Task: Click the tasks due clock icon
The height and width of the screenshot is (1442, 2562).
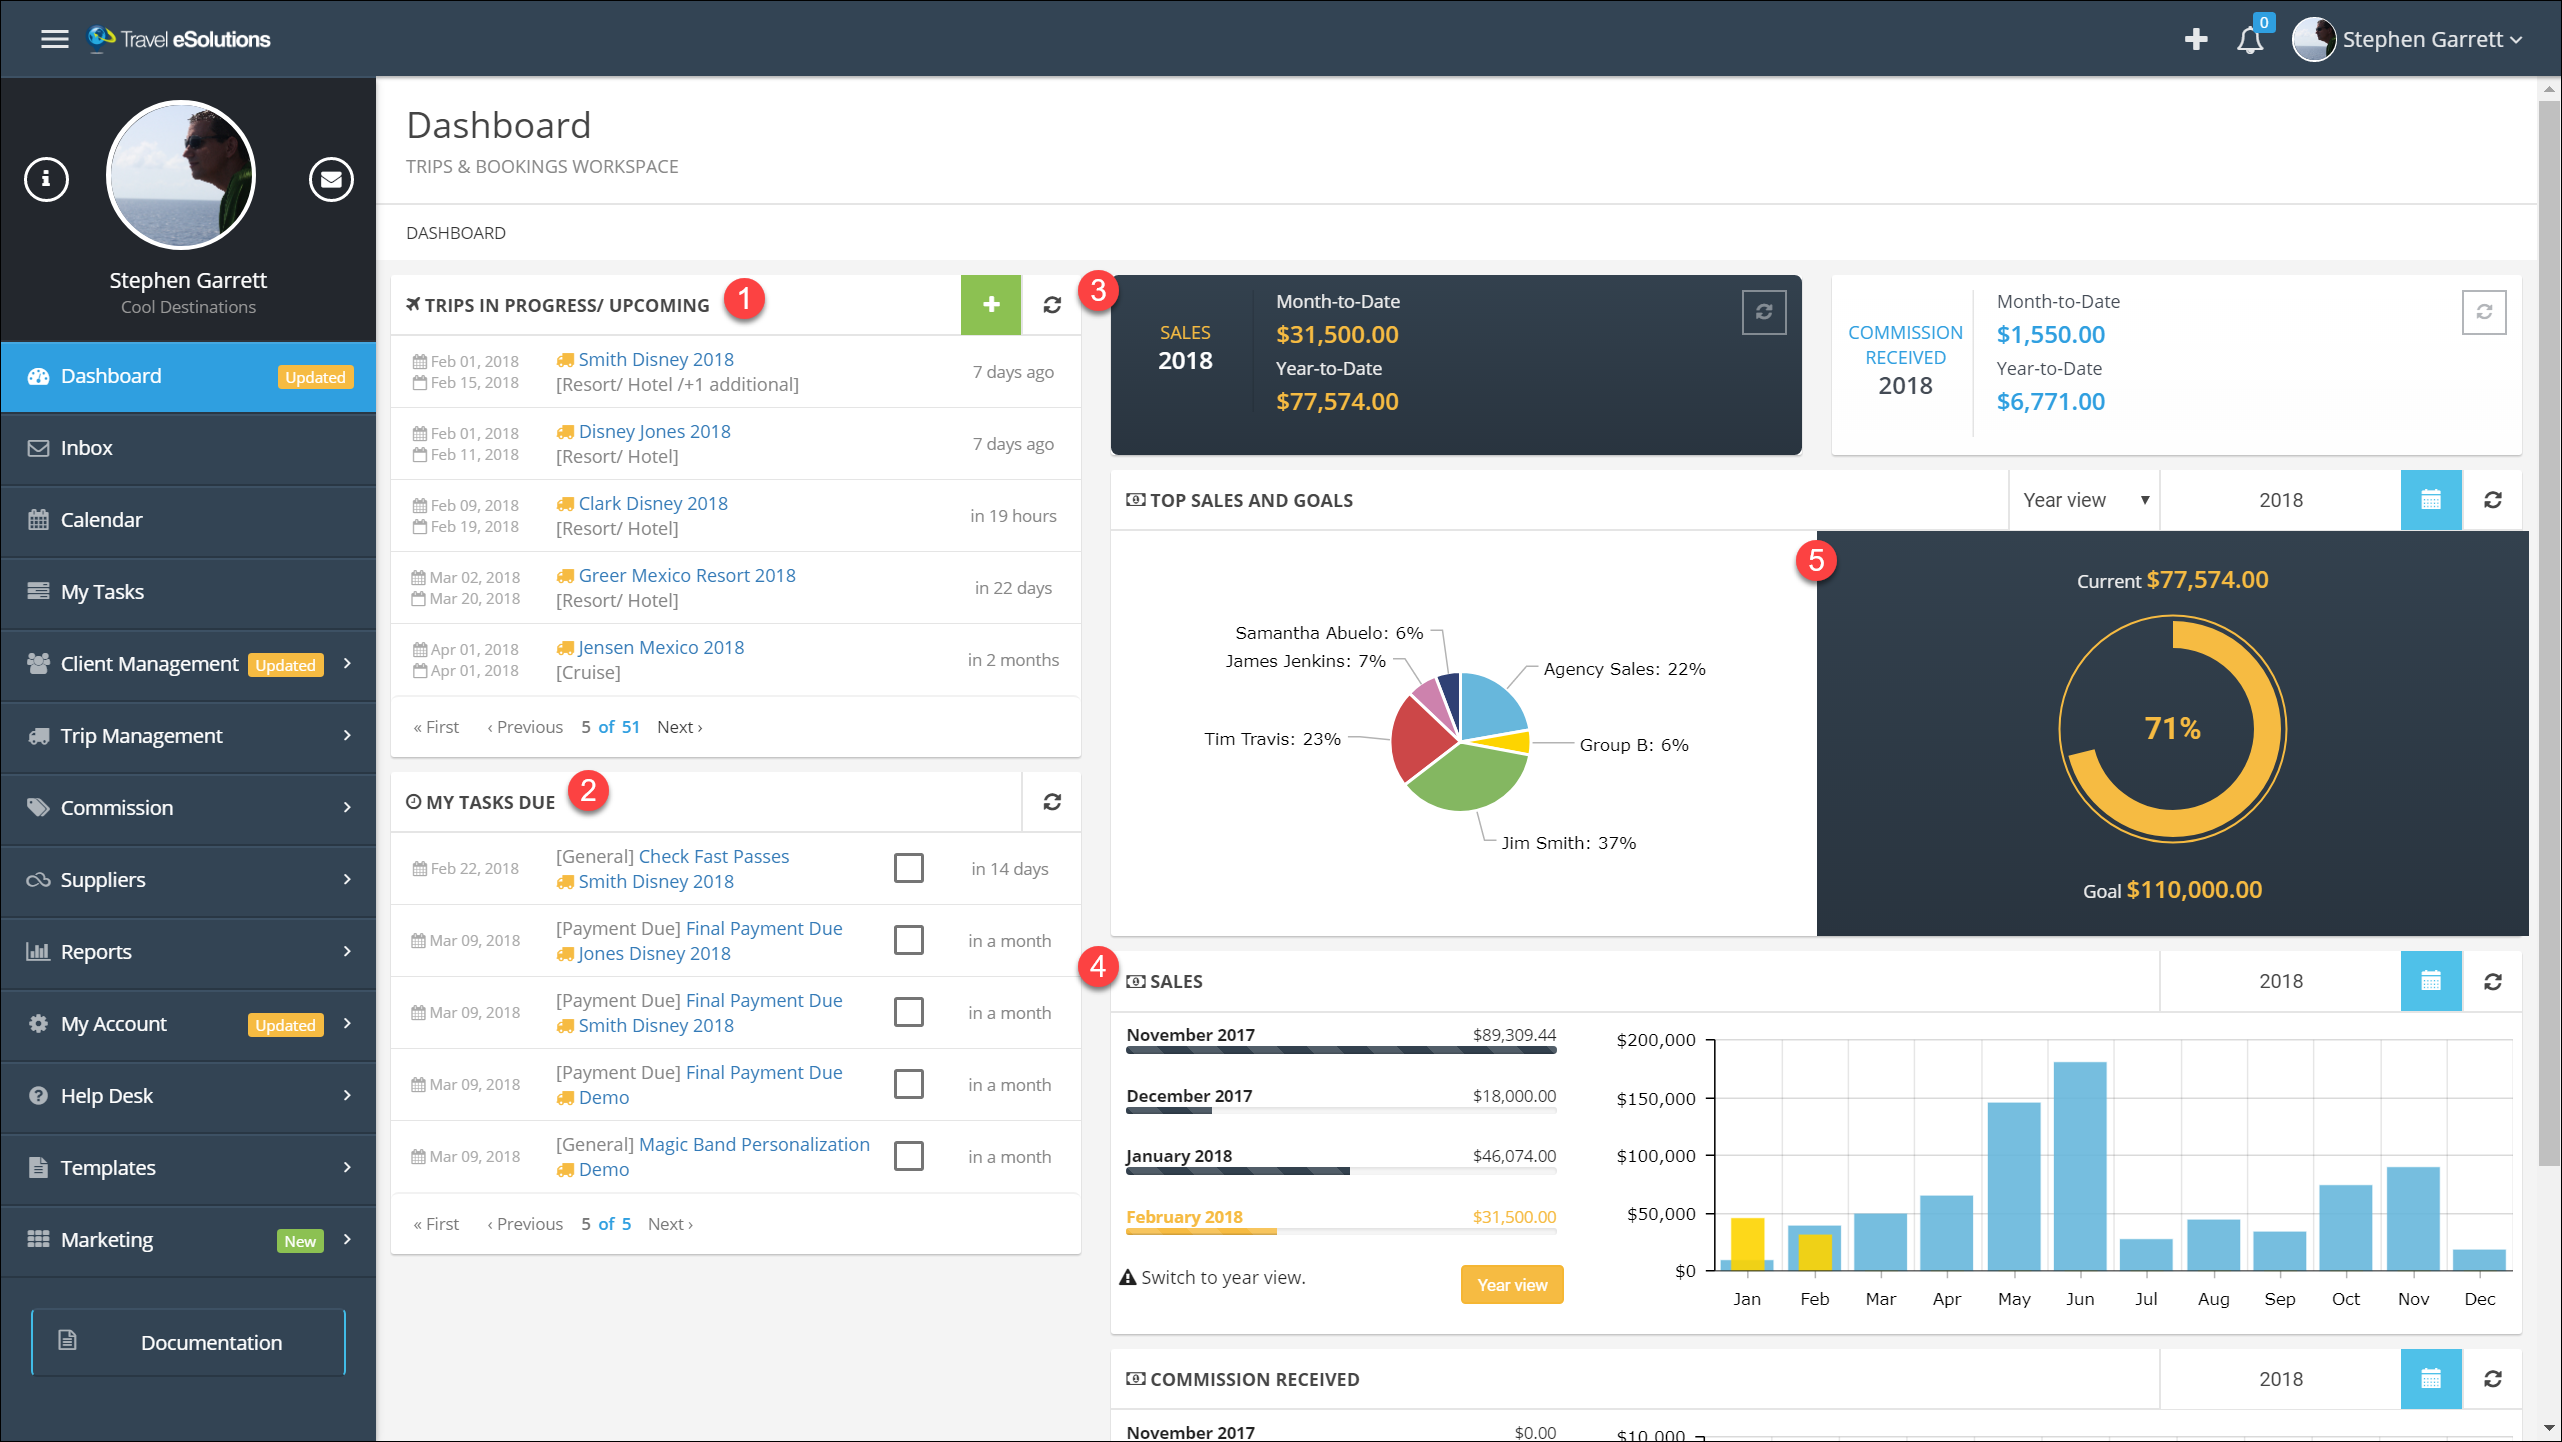Action: point(412,799)
